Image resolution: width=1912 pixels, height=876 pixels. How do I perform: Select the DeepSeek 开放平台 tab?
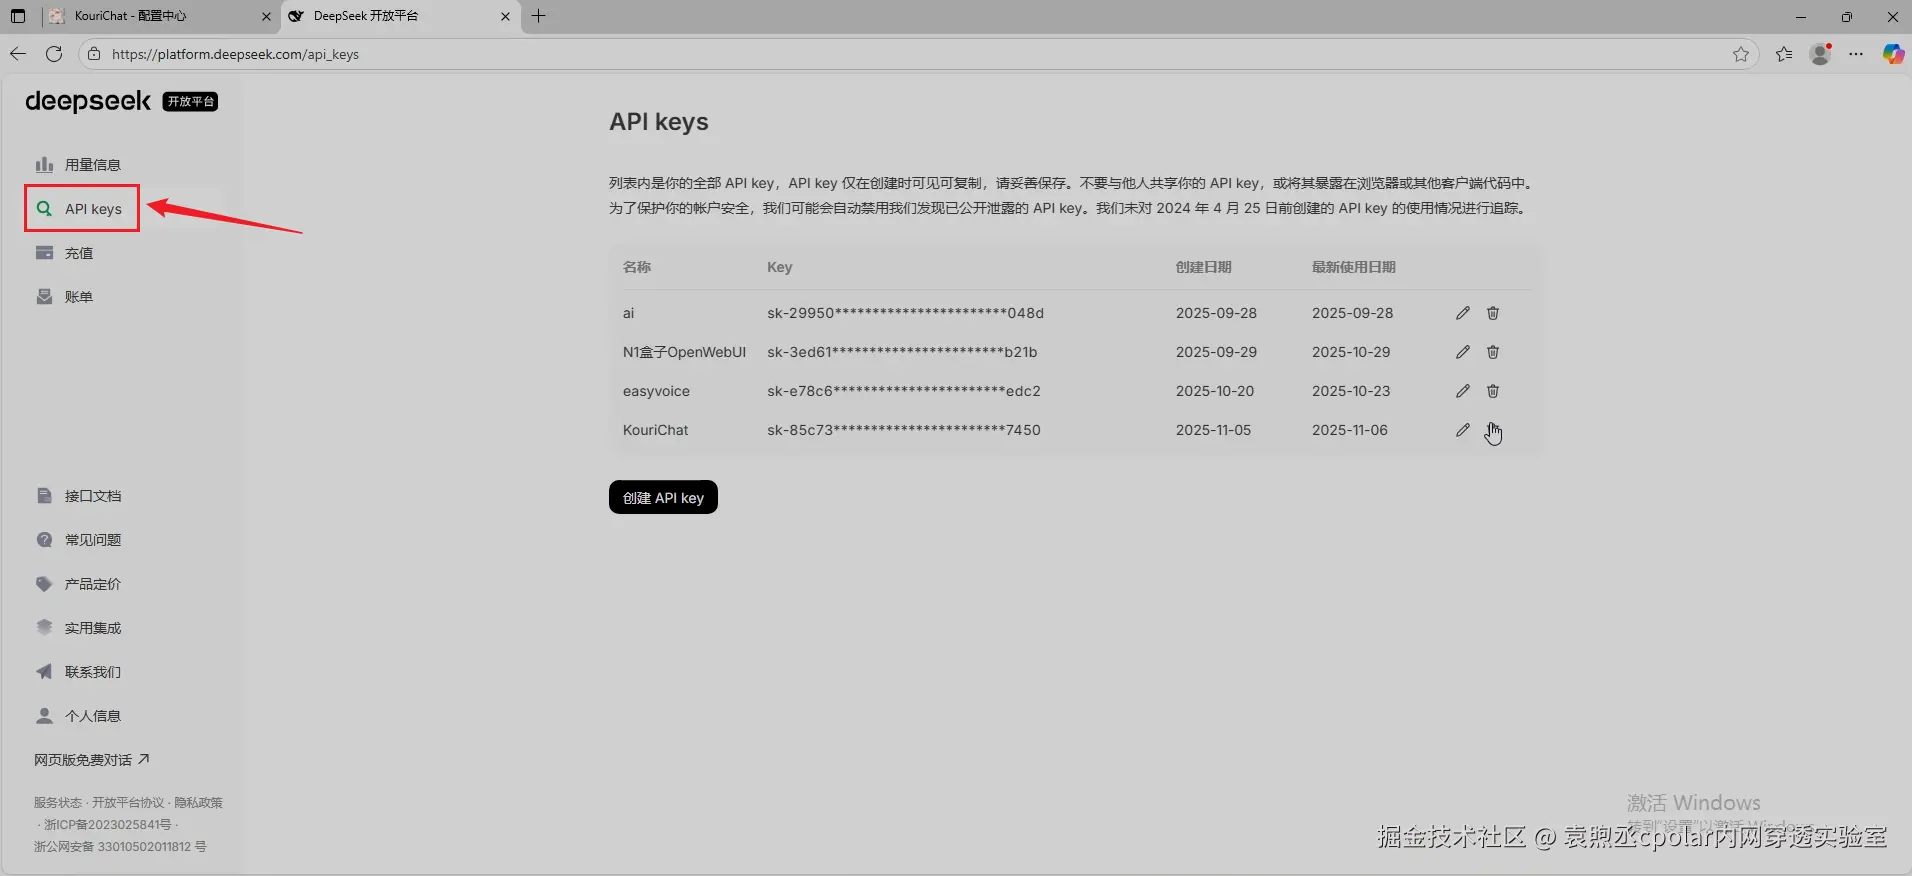[401, 16]
